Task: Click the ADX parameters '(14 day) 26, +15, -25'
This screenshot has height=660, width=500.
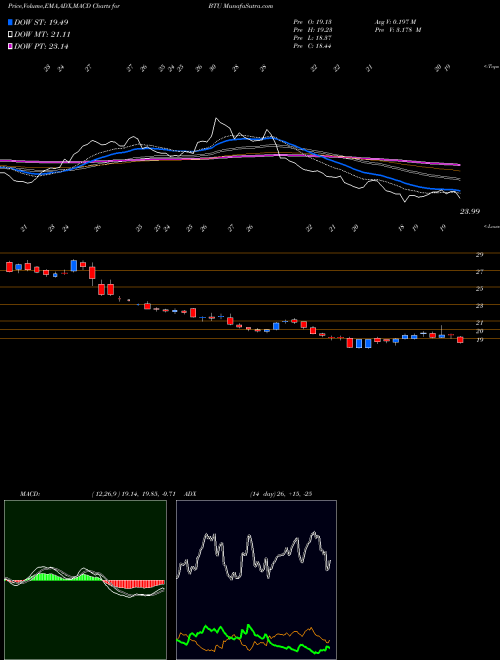Action: click(280, 494)
